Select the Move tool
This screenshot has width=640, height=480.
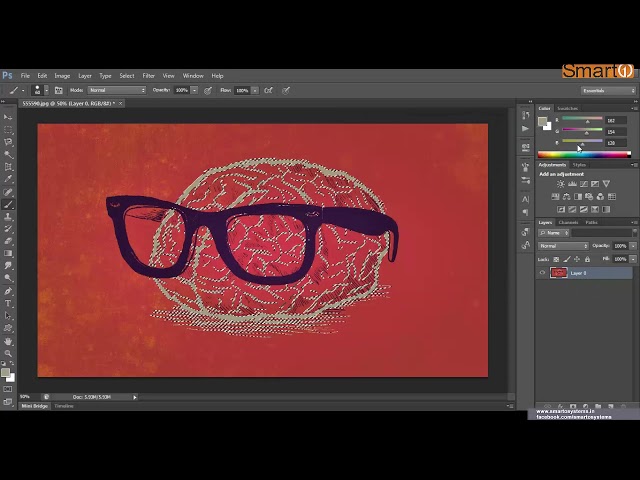pos(8,117)
